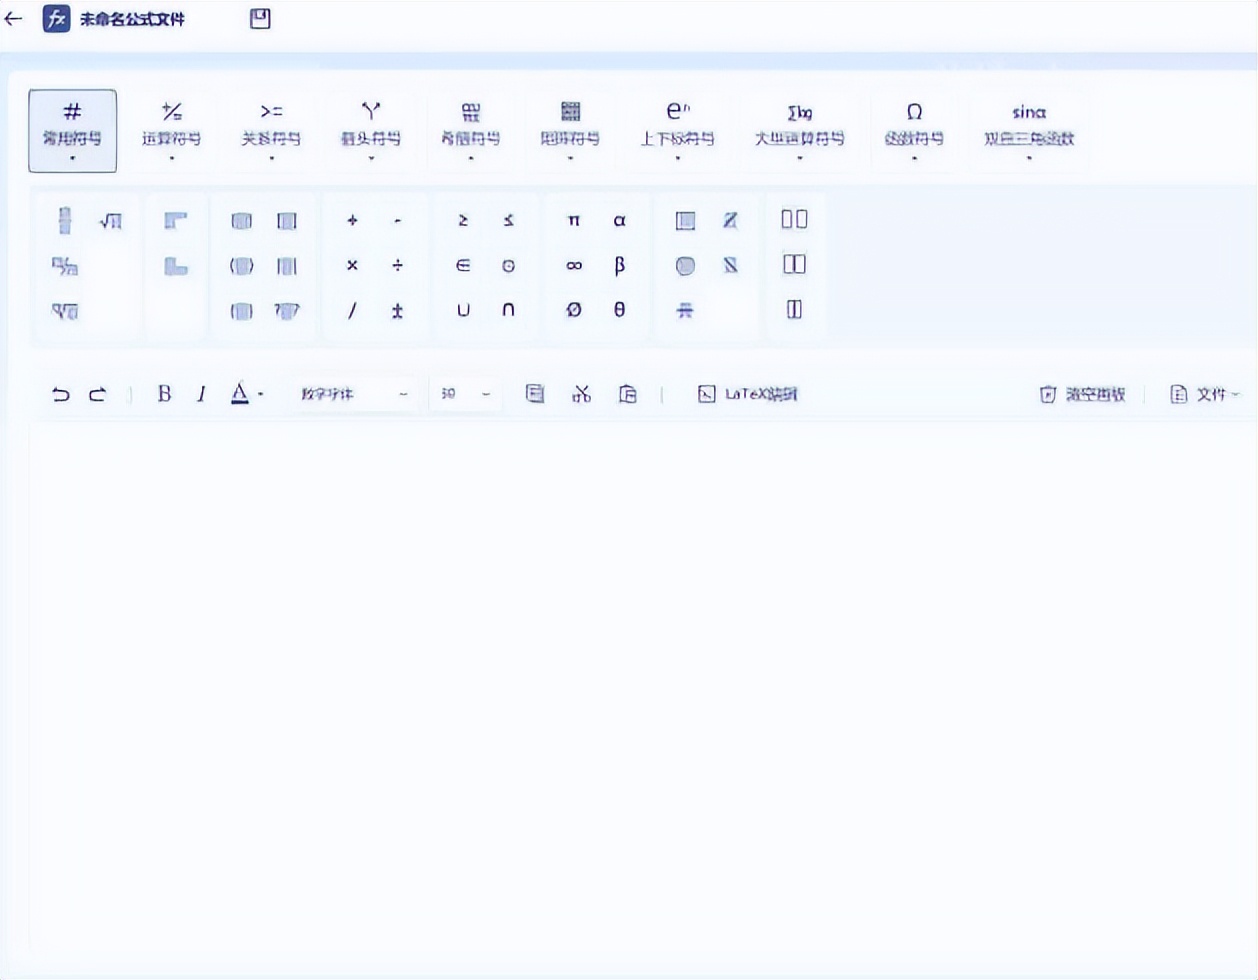
Task: Click the 清空画板 button
Action: coord(1084,394)
